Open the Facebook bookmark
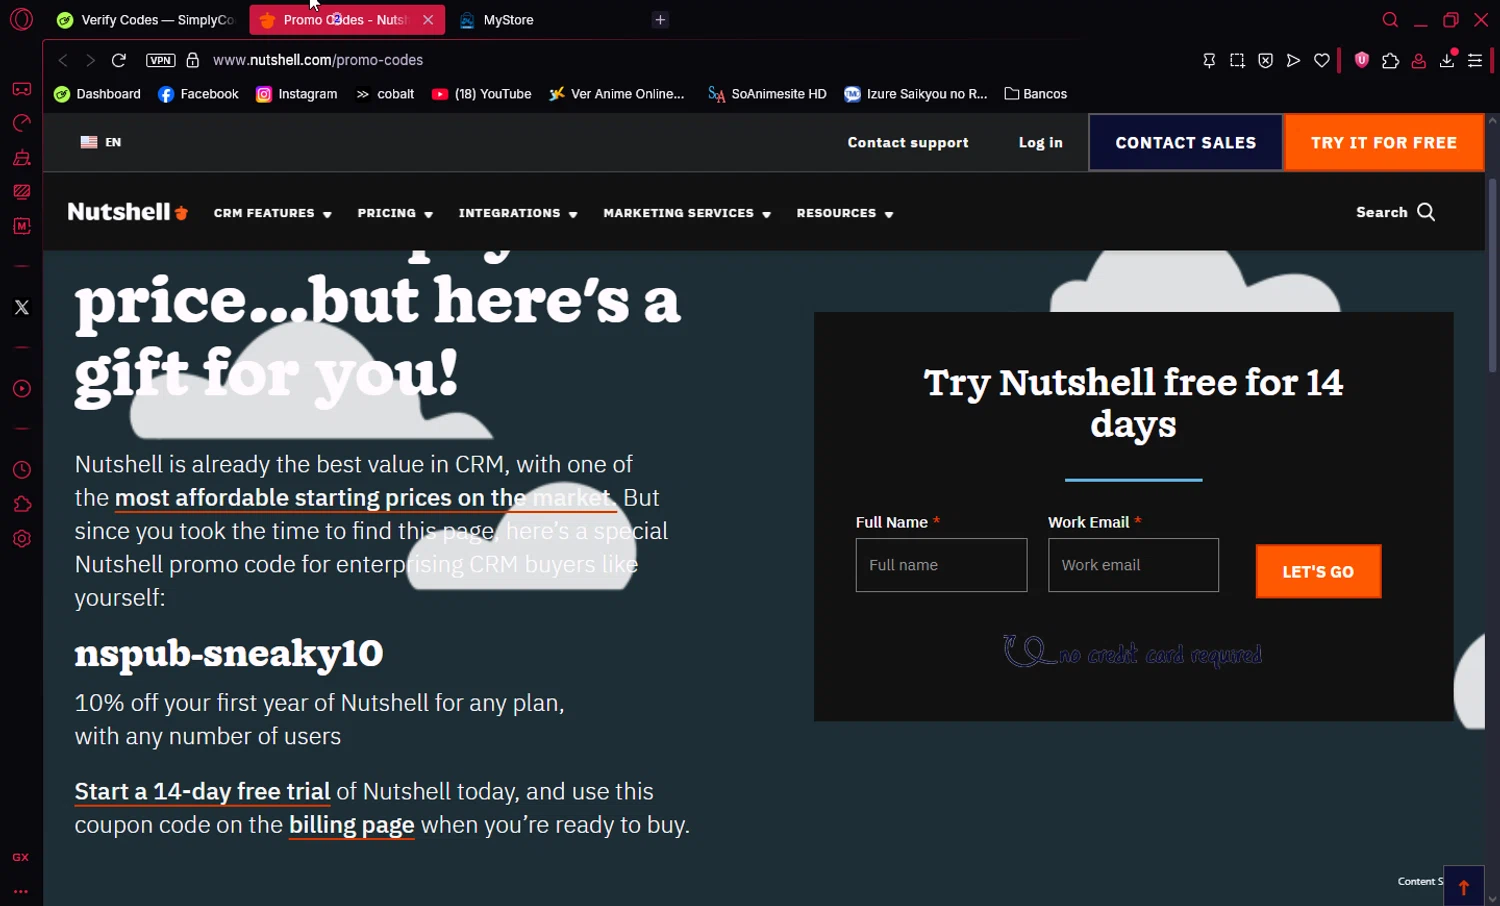This screenshot has width=1500, height=906. pos(198,94)
